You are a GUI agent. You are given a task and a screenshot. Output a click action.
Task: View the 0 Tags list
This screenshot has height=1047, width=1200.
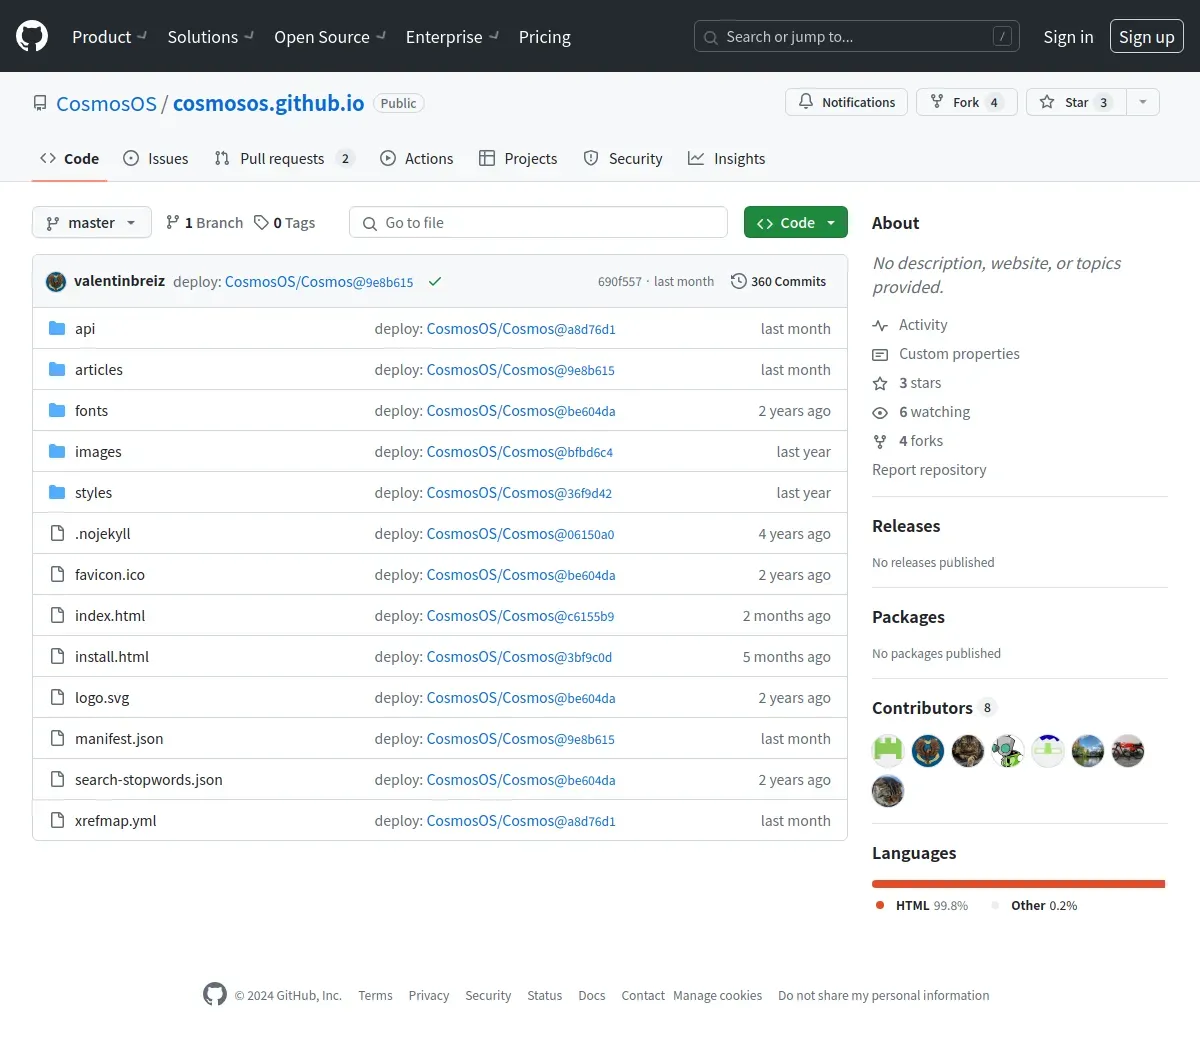coord(285,222)
